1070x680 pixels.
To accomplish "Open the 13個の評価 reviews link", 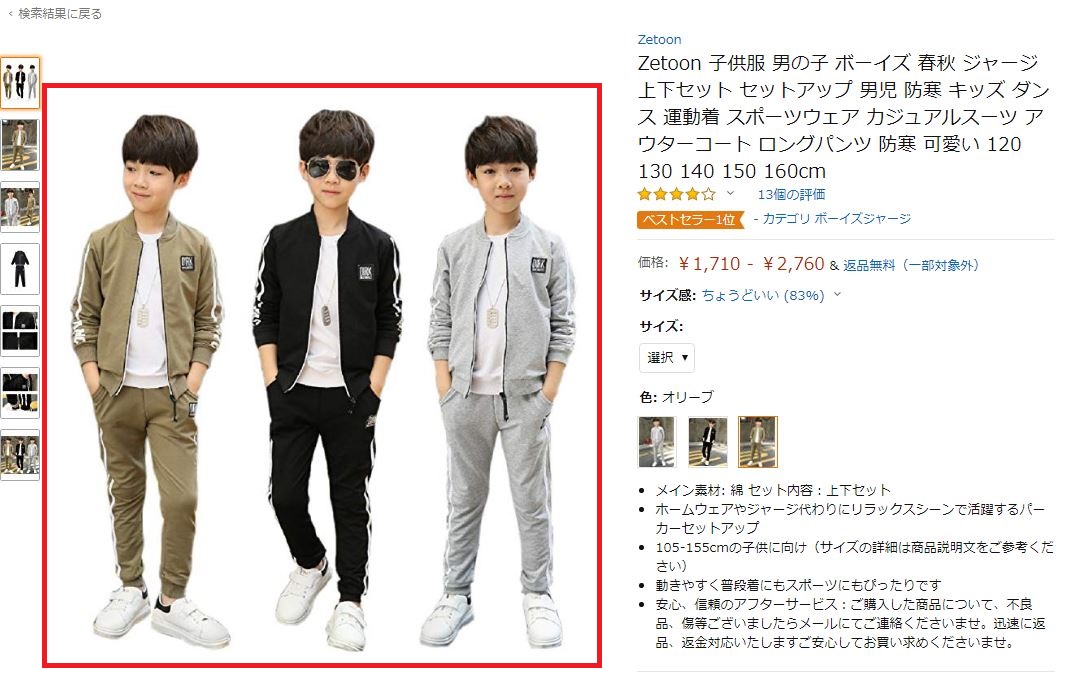I will pyautogui.click(x=791, y=195).
